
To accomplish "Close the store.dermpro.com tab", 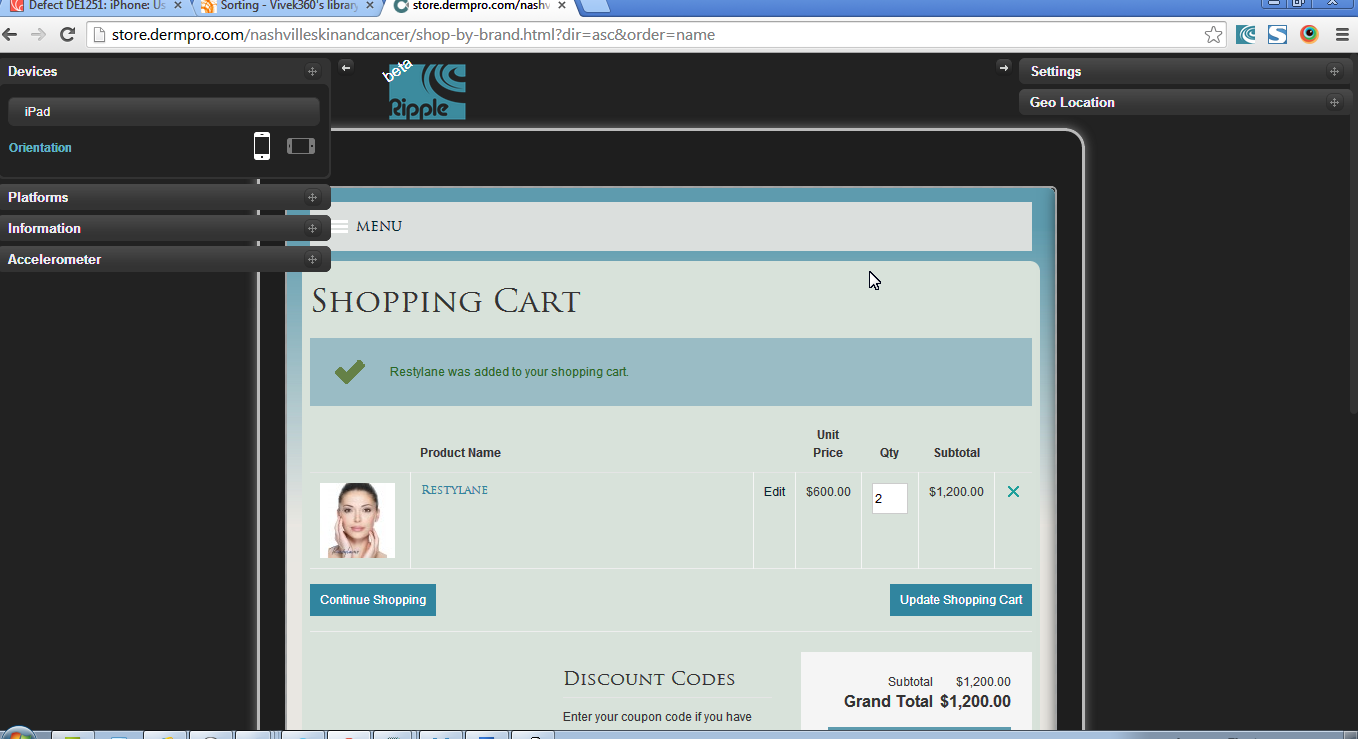I will [x=564, y=6].
